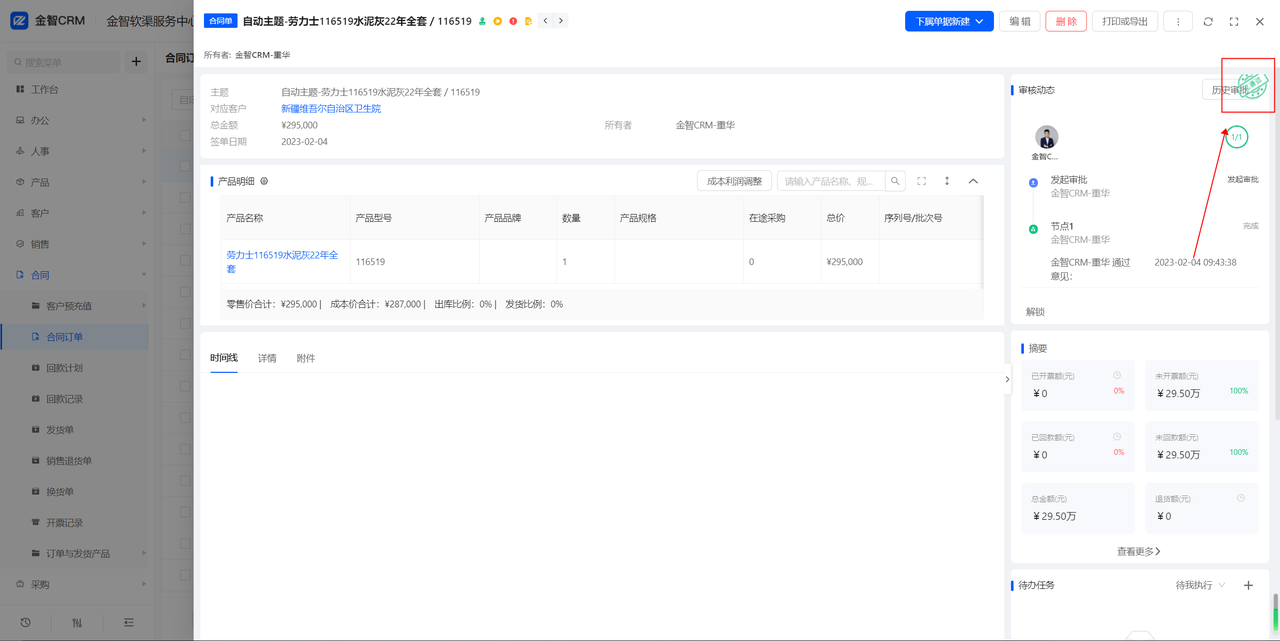Click clock icon on 已开票额 card
Image resolution: width=1280 pixels, height=641 pixels.
click(1117, 376)
